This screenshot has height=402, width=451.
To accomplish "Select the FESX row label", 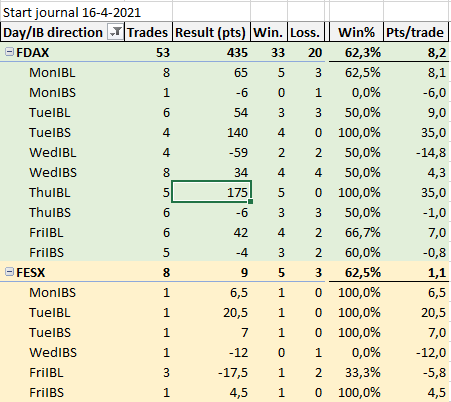I will coord(30,272).
